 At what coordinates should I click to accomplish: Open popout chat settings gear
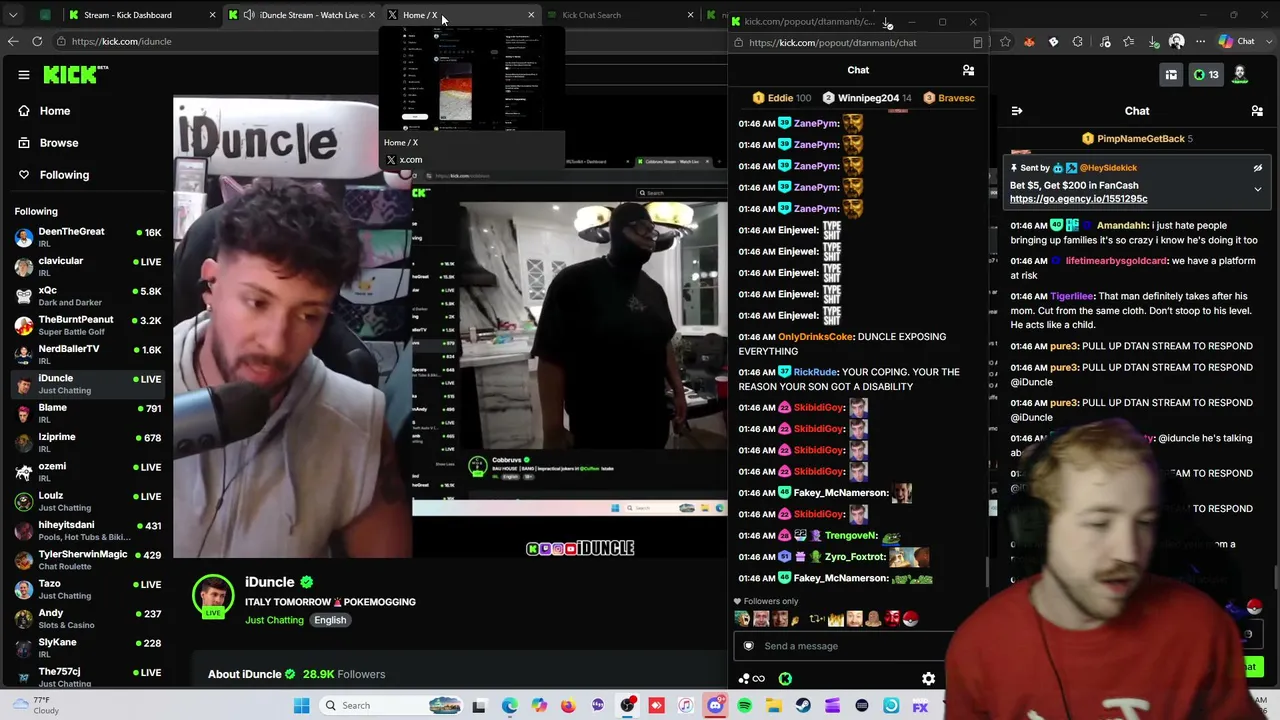tap(928, 679)
